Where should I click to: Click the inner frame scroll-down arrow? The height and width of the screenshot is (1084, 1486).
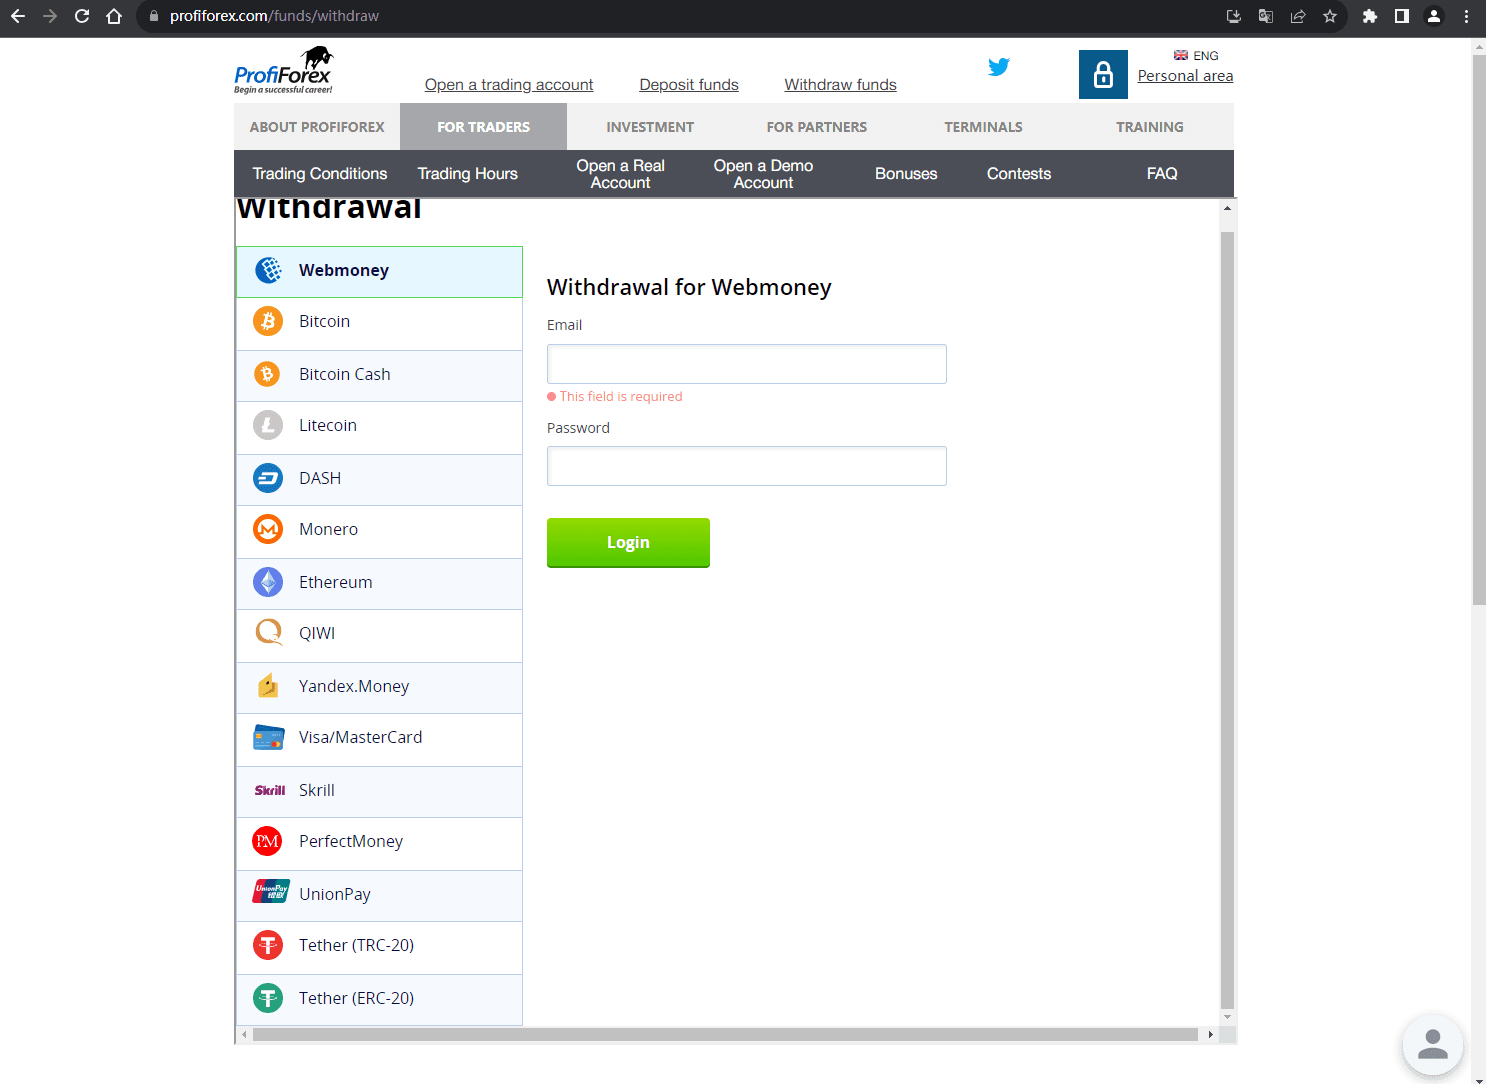[x=1227, y=1017]
